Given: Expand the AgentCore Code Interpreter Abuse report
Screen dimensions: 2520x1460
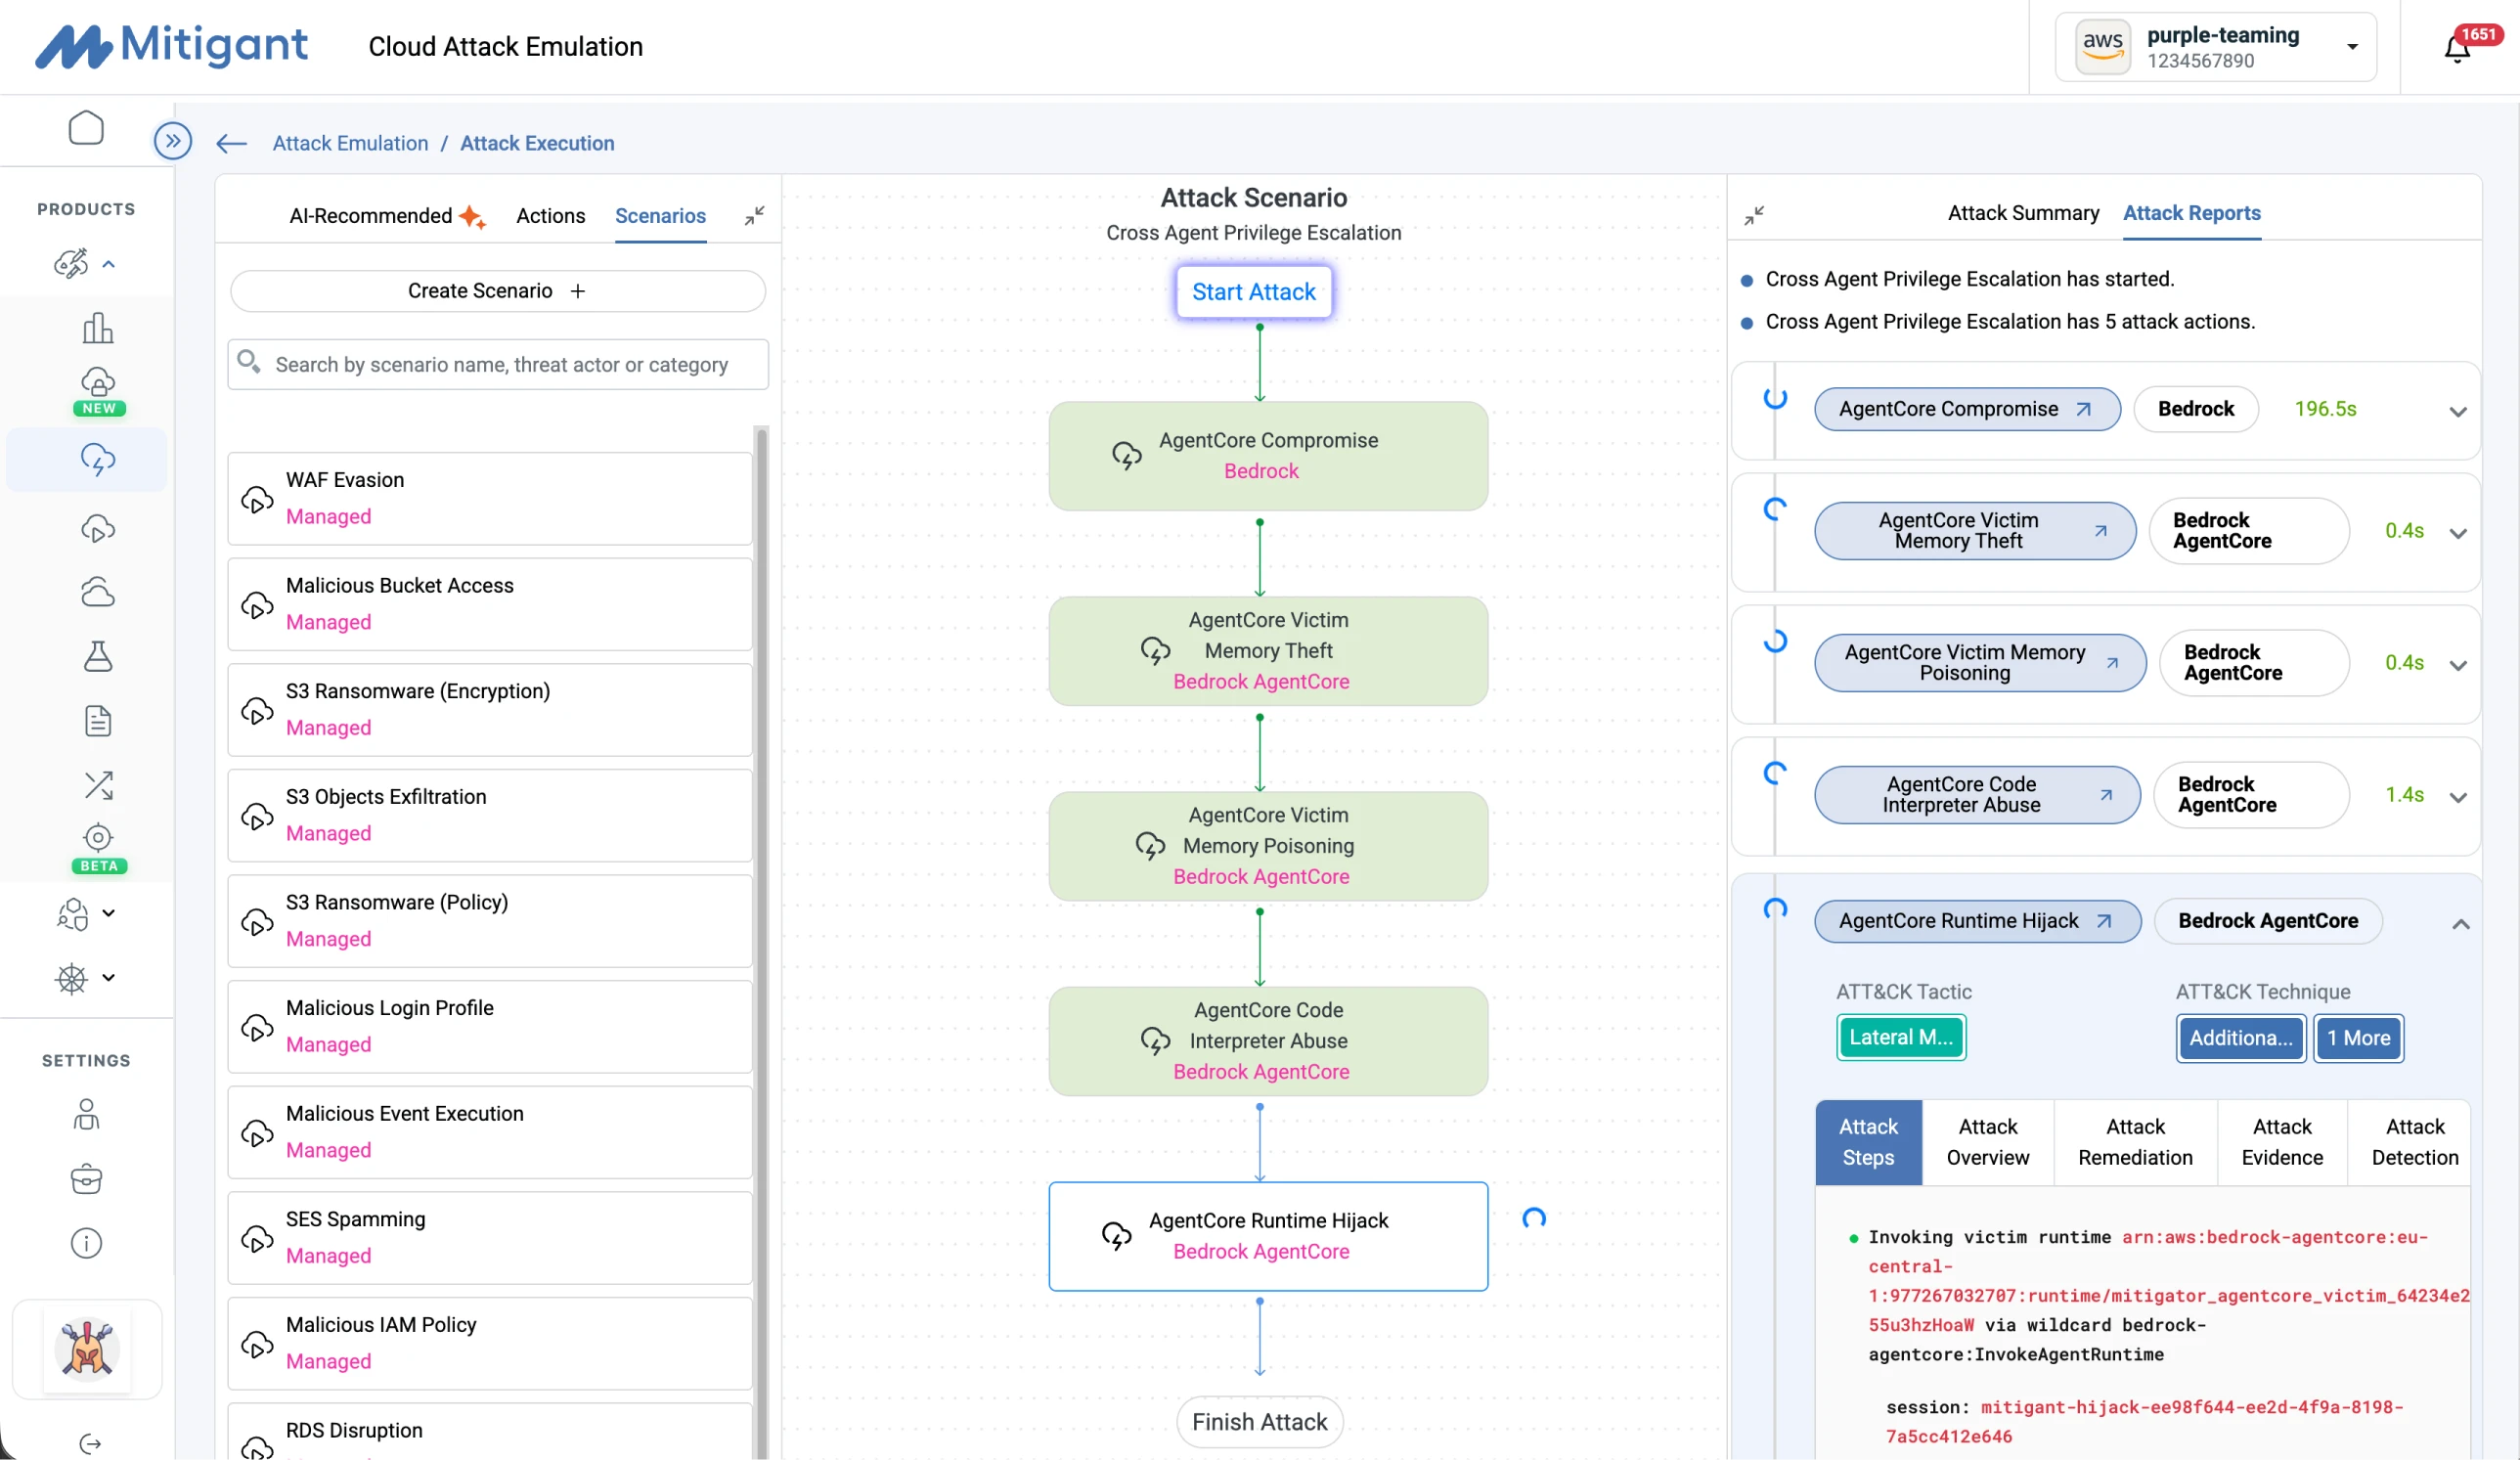Looking at the screenshot, I should (x=2458, y=797).
